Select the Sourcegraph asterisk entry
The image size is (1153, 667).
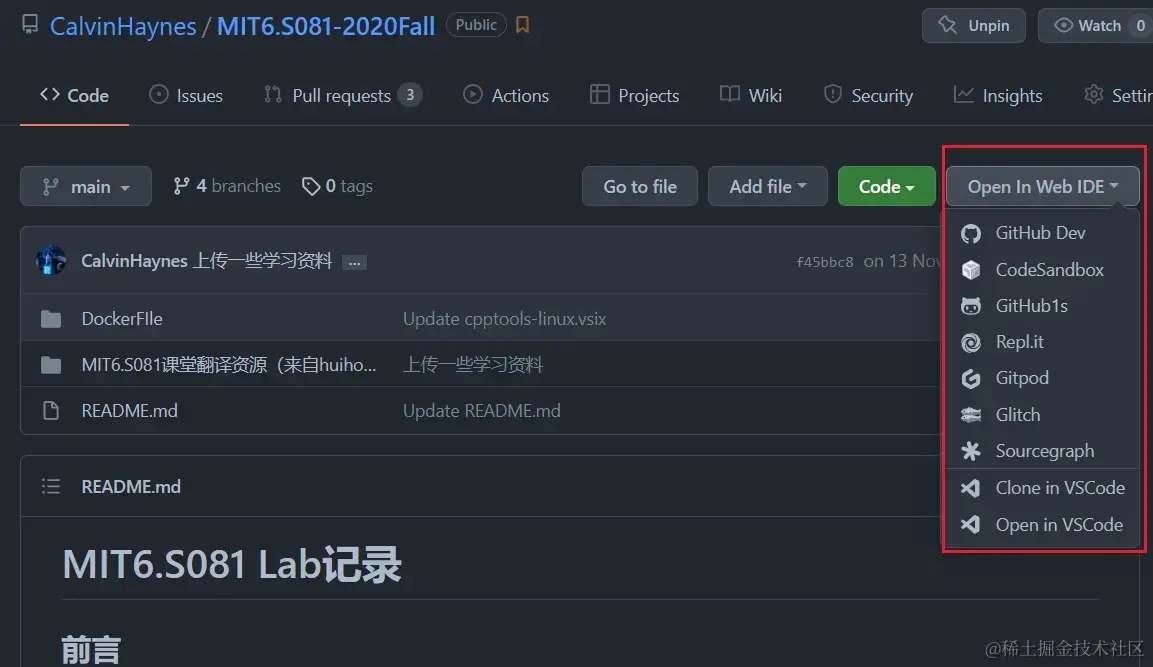point(1041,451)
